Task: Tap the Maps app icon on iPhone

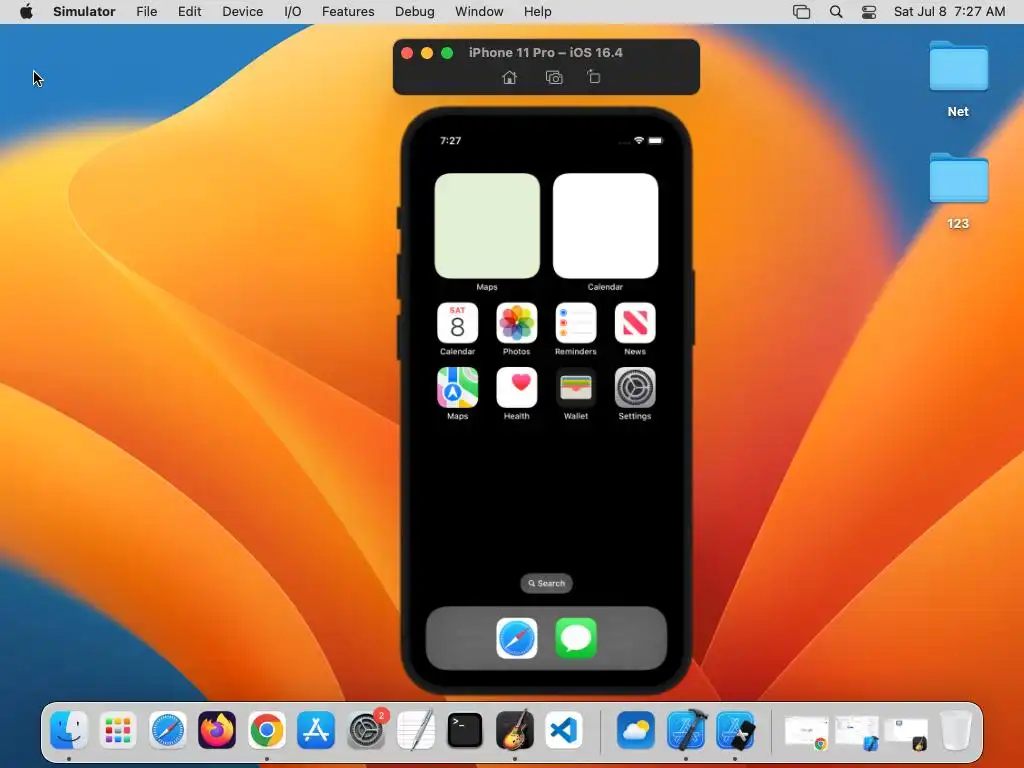Action: tap(457, 387)
